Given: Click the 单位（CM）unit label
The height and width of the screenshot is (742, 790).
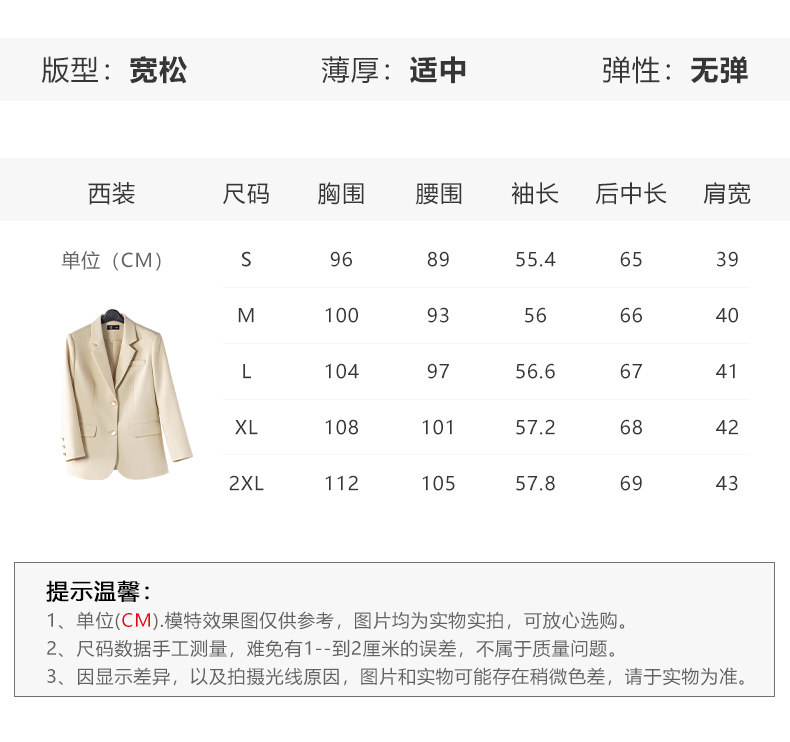Looking at the screenshot, I should [112, 260].
